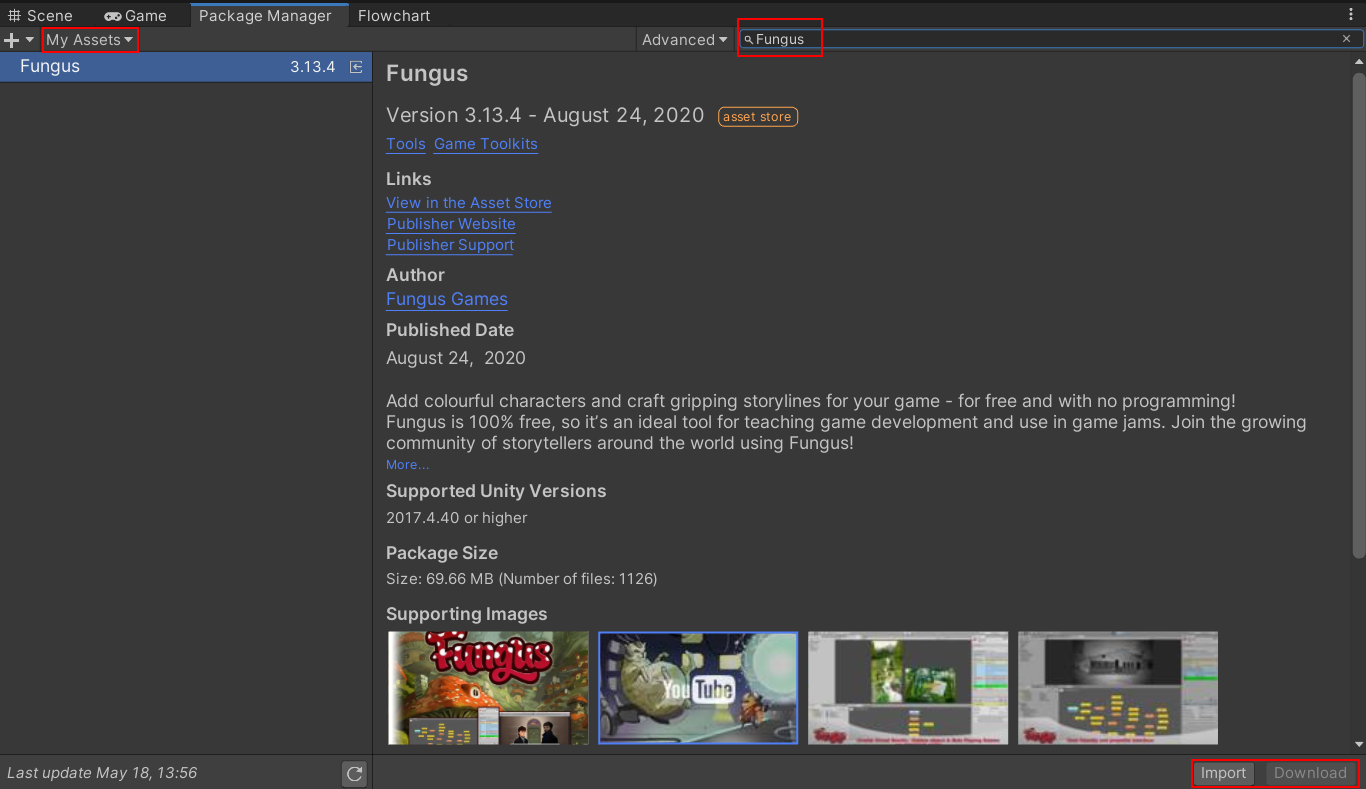Open the Fungus logo supporting image

pos(488,688)
